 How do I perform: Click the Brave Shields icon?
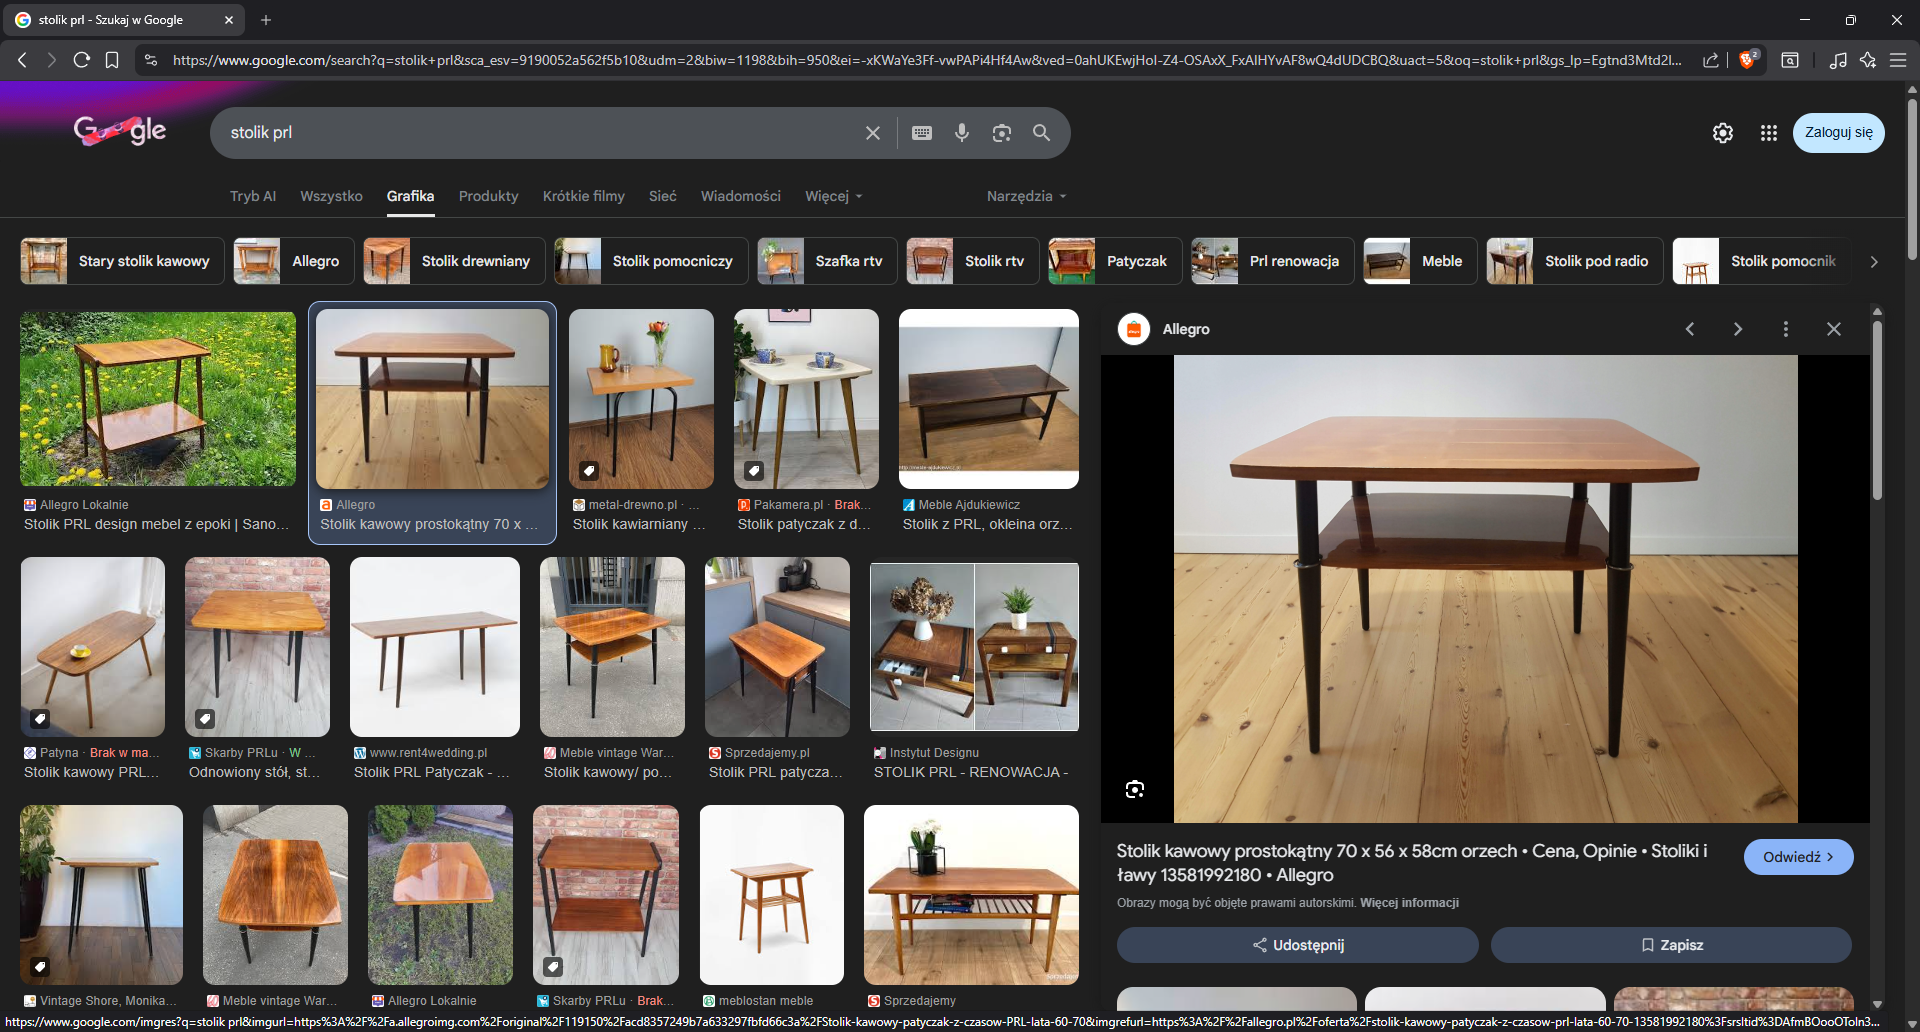pos(1747,60)
